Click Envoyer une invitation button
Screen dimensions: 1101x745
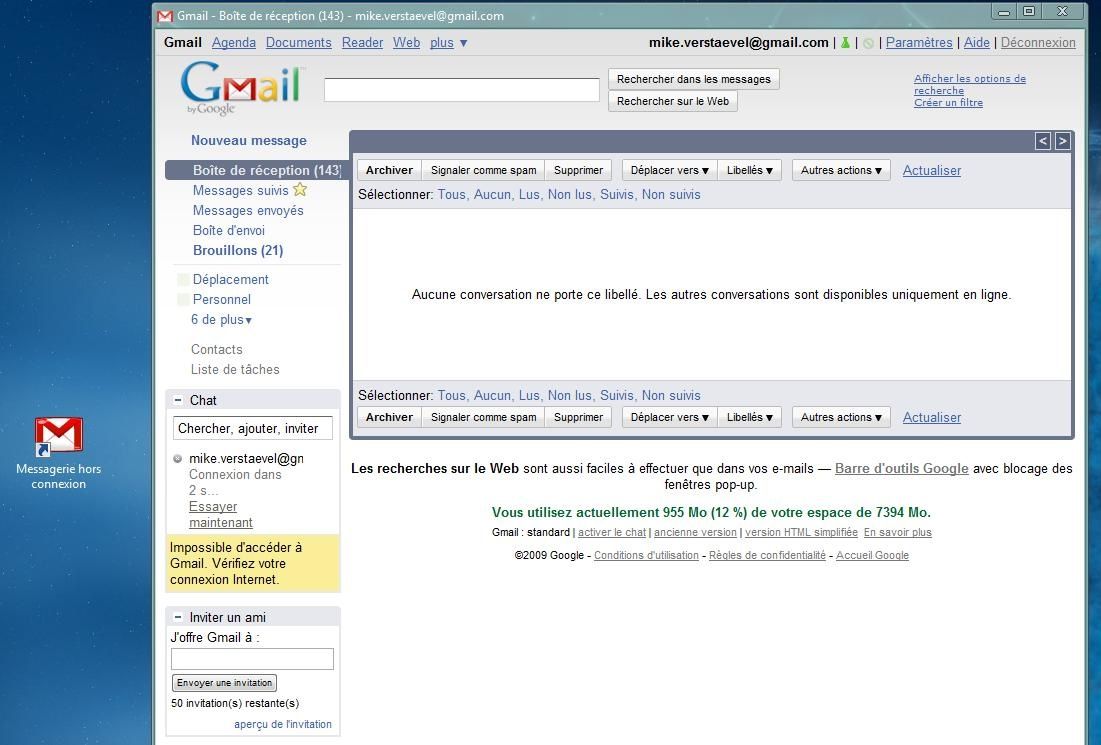tap(225, 683)
